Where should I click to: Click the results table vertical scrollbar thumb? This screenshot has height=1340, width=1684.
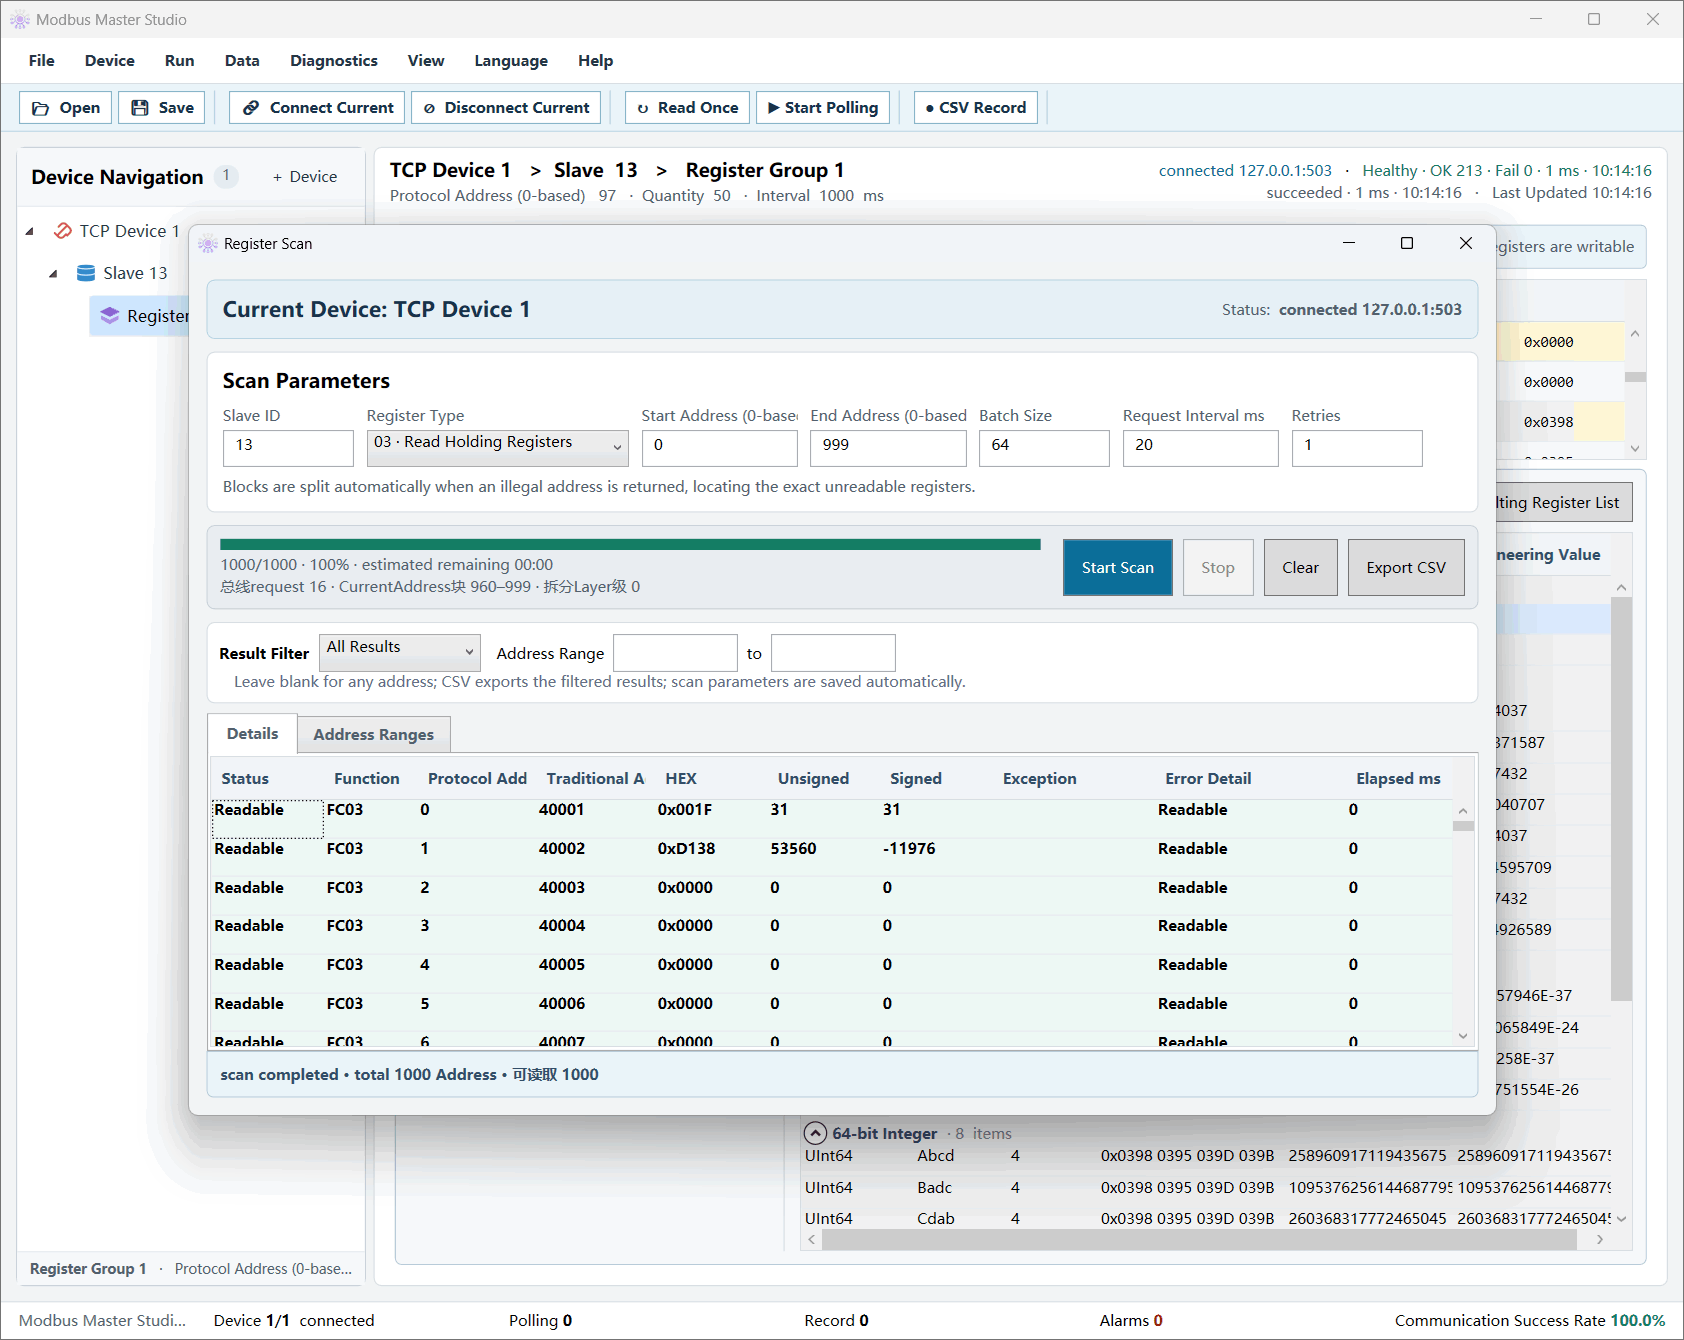coord(1463,826)
